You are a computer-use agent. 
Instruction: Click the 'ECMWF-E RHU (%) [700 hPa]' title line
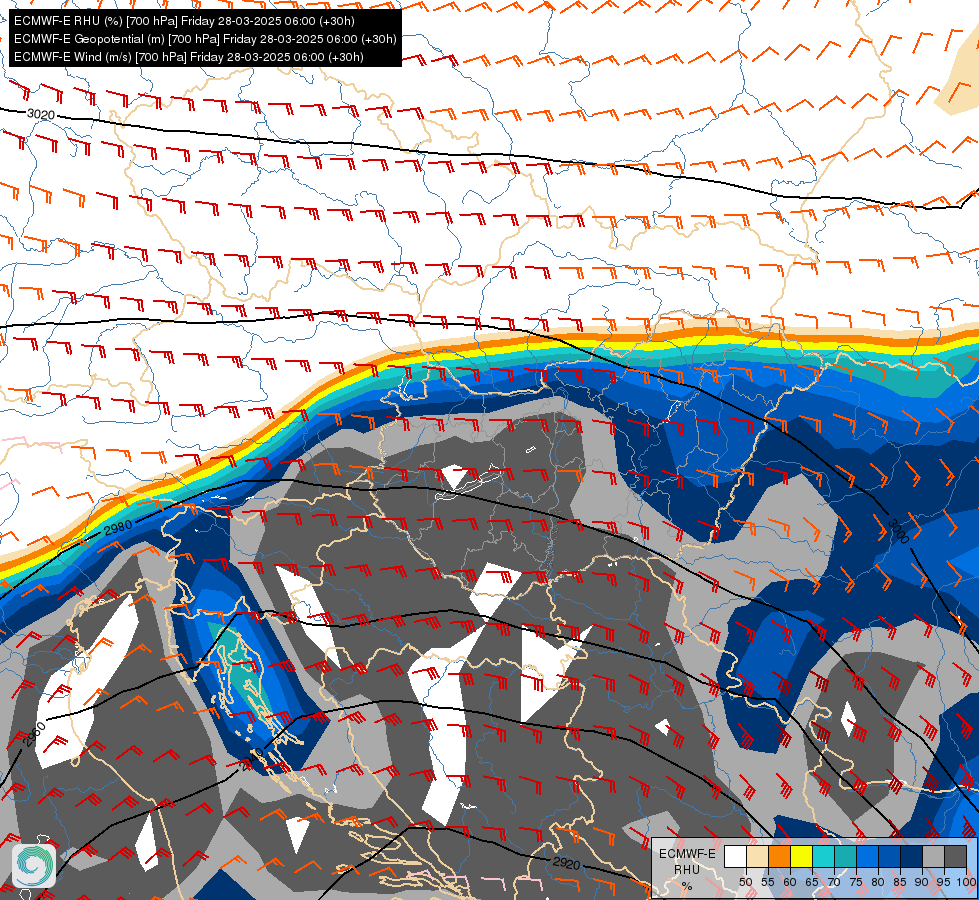tap(184, 21)
